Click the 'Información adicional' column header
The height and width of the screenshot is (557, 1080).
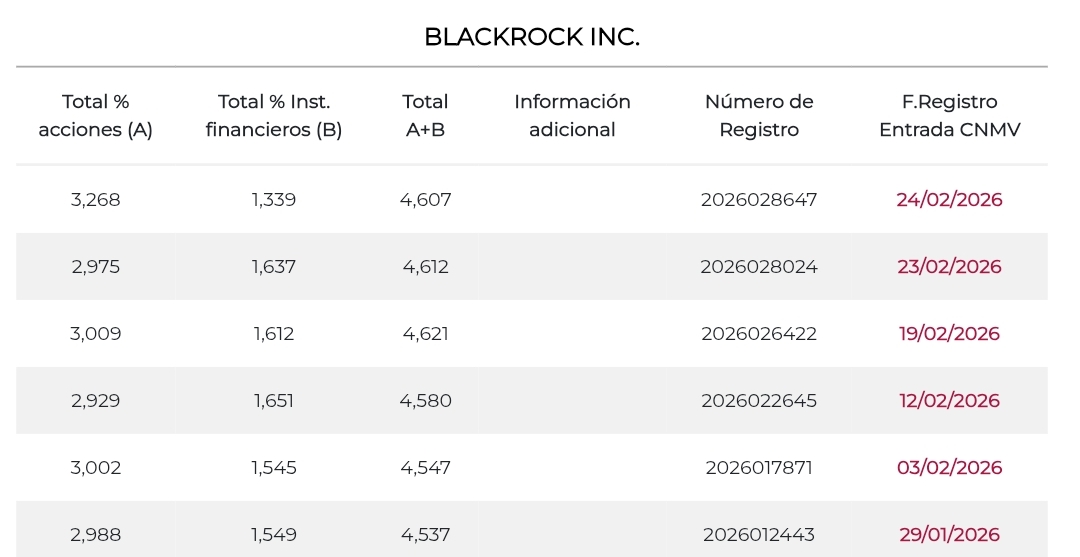coord(572,115)
